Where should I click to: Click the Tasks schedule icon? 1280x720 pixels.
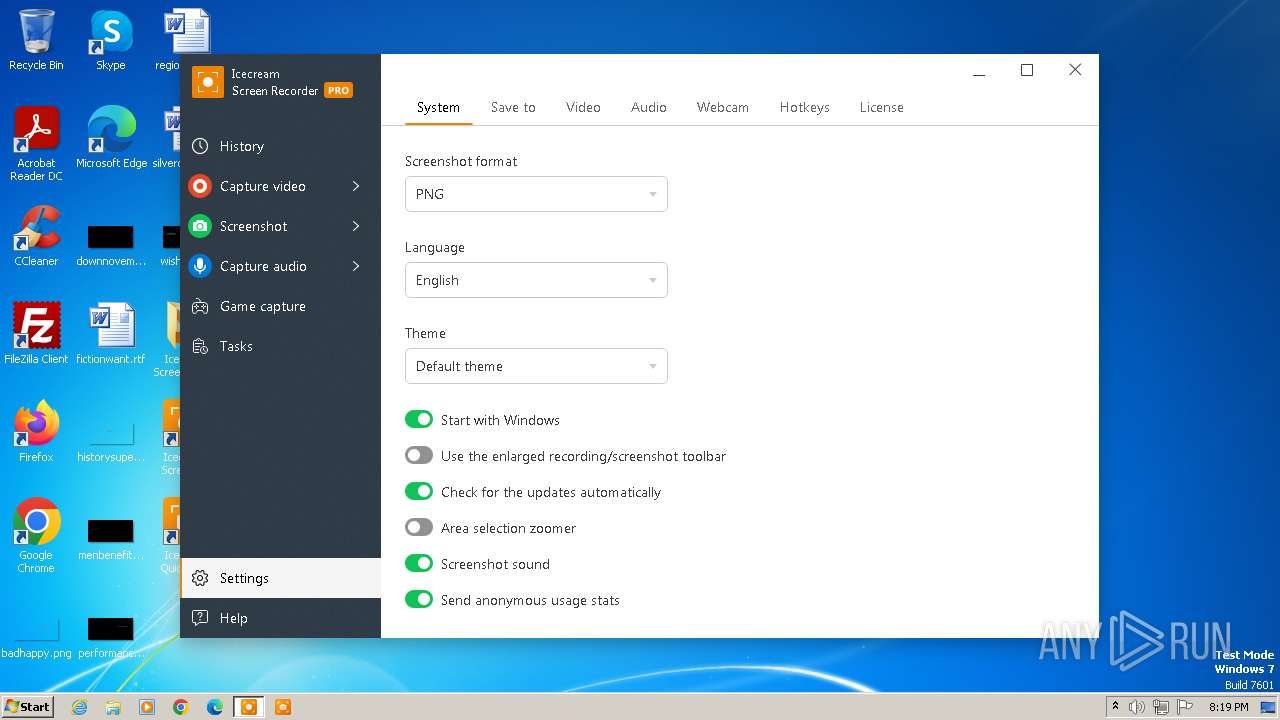200,346
